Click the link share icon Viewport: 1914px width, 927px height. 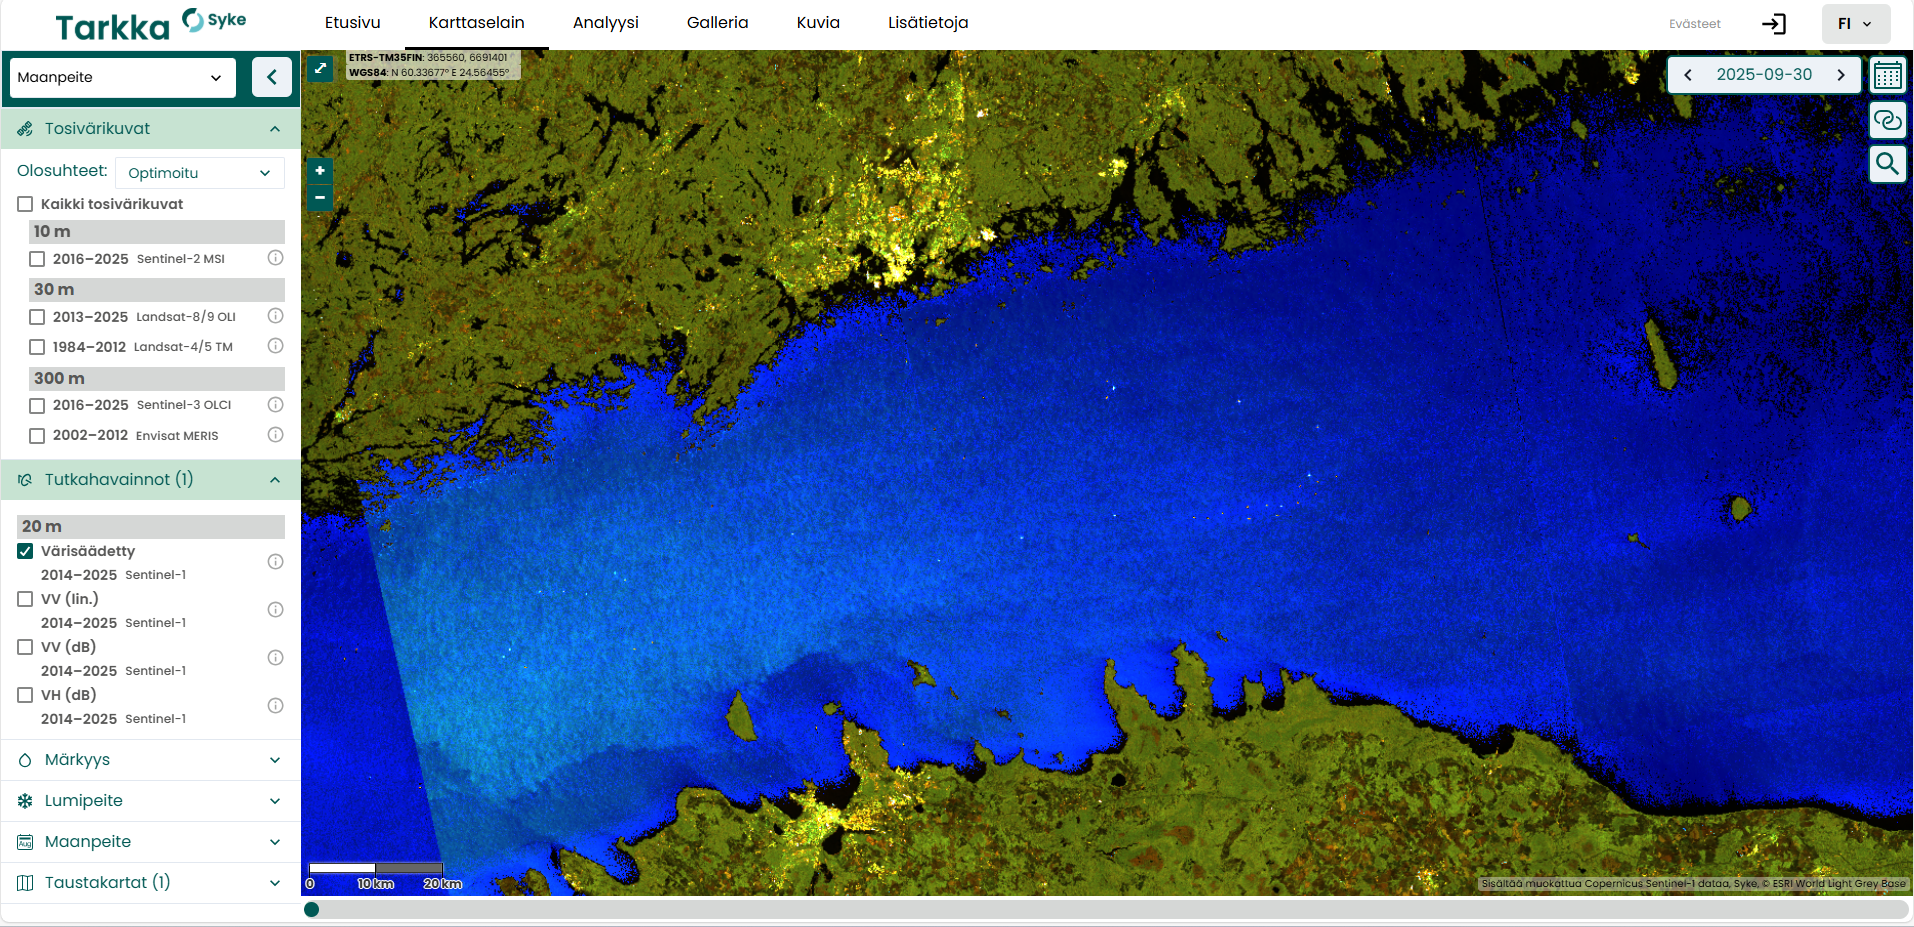coord(1887,120)
